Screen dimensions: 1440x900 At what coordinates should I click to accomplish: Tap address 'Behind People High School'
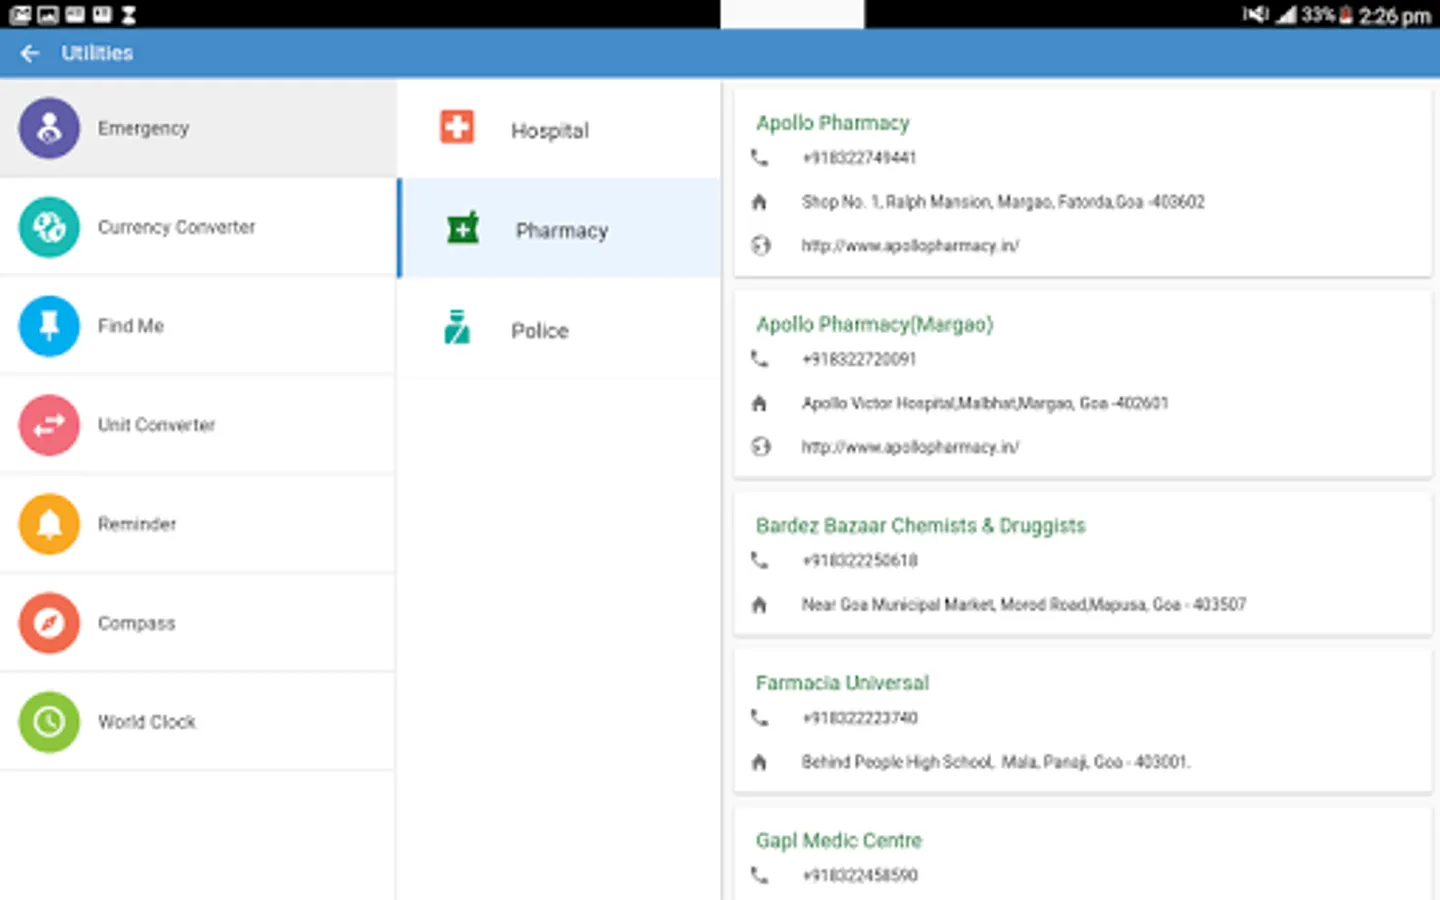click(x=996, y=762)
